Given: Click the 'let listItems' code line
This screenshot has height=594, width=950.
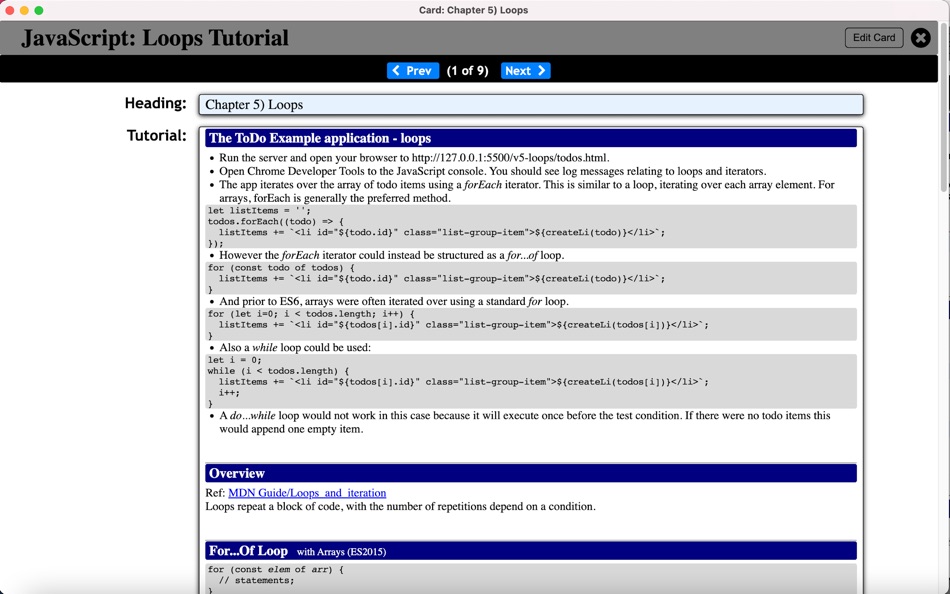Looking at the screenshot, I should tap(259, 211).
